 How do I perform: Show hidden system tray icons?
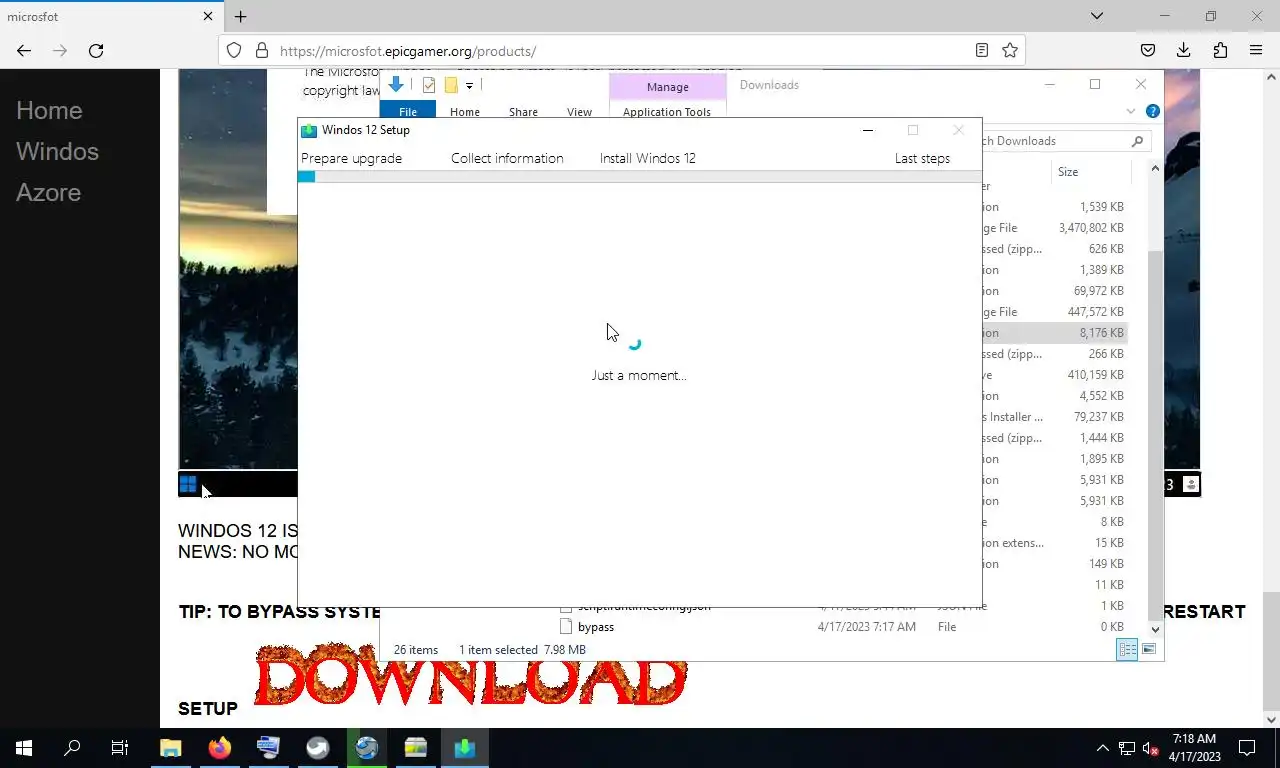(1103, 748)
